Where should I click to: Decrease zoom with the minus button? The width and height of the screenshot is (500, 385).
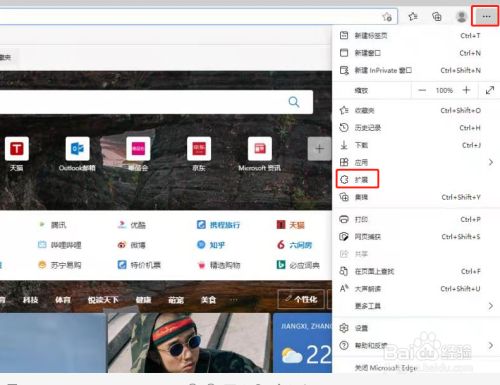(x=422, y=90)
